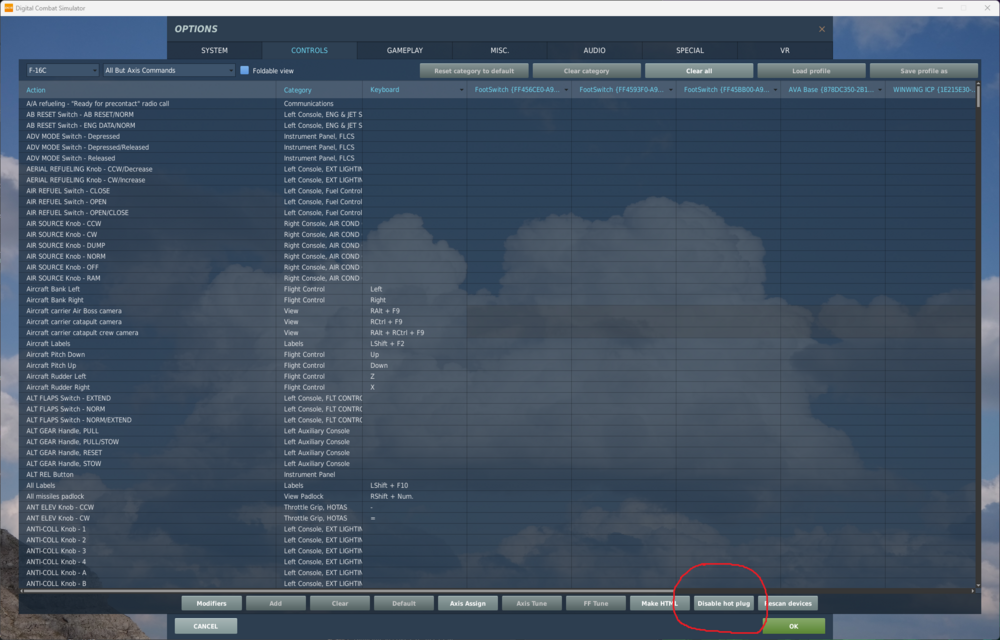This screenshot has height=640, width=1000.
Task: Open the Modifiers panel
Action: (x=212, y=603)
